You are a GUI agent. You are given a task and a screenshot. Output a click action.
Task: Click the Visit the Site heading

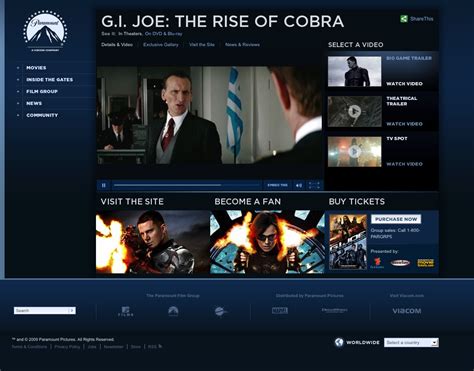pos(132,202)
